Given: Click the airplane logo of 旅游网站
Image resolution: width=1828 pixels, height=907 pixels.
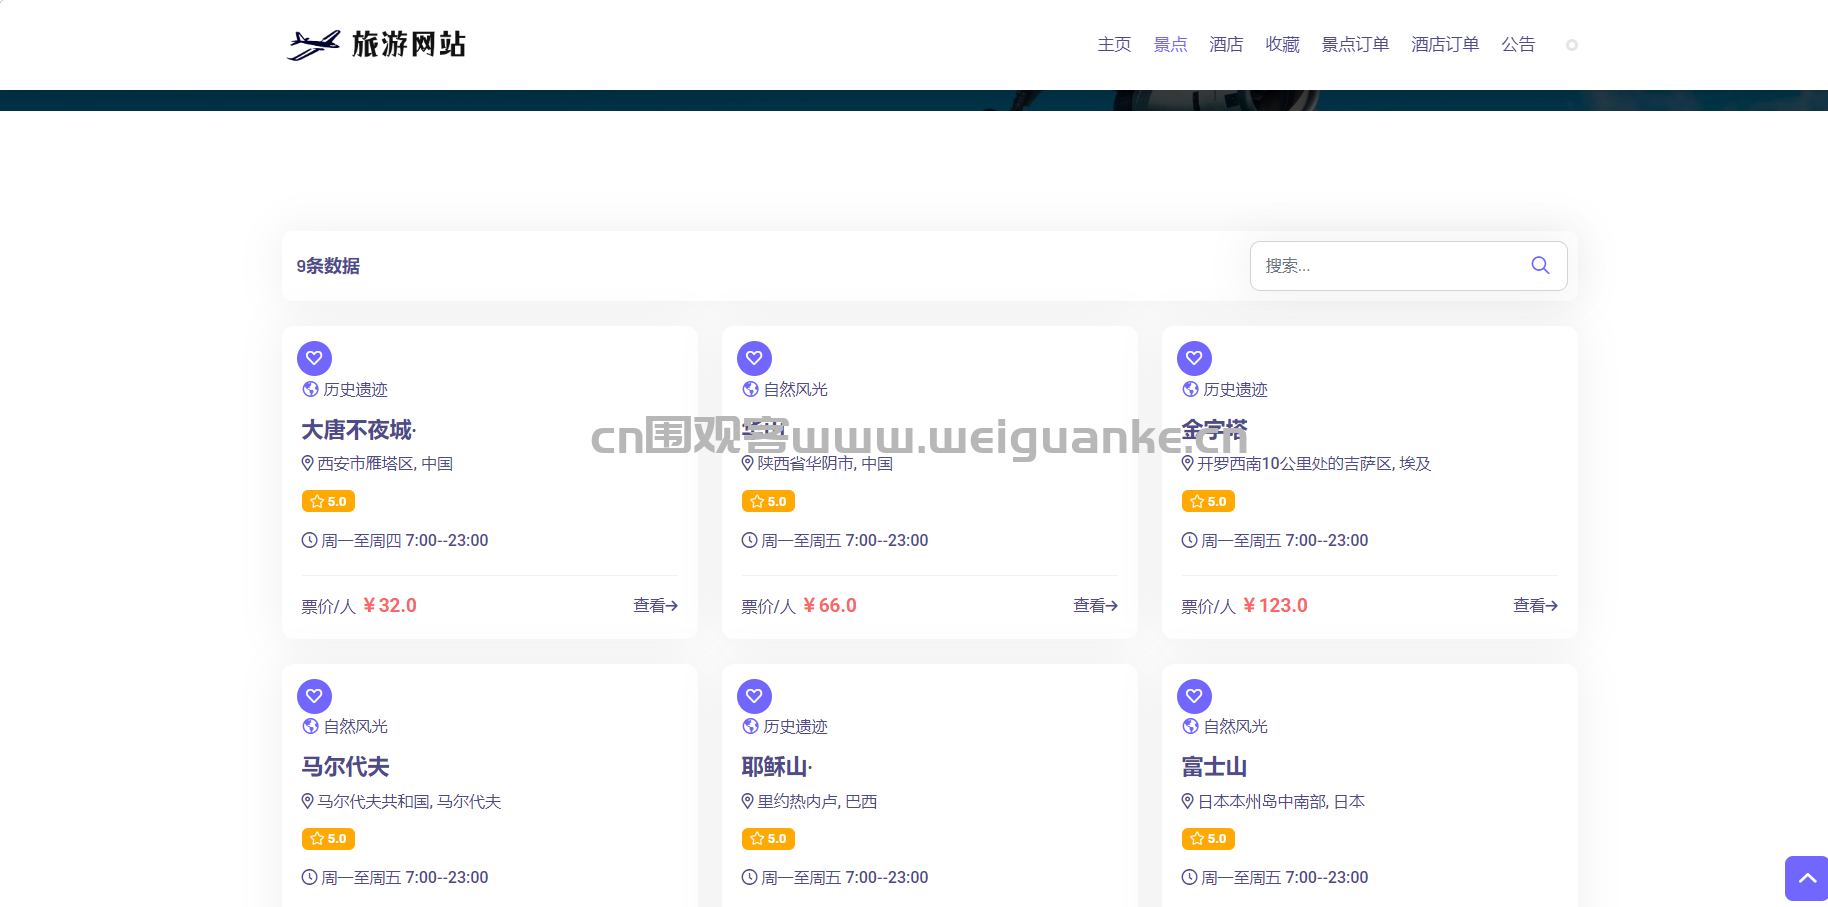Looking at the screenshot, I should (314, 45).
